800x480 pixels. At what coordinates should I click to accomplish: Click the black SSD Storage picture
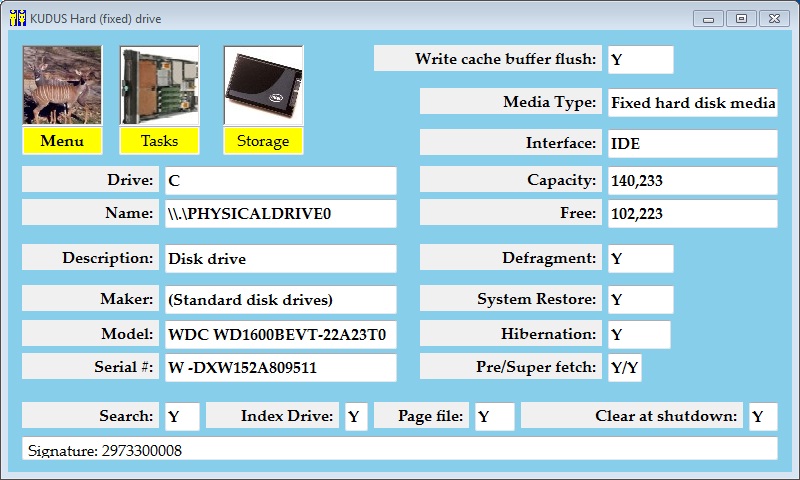[263, 86]
